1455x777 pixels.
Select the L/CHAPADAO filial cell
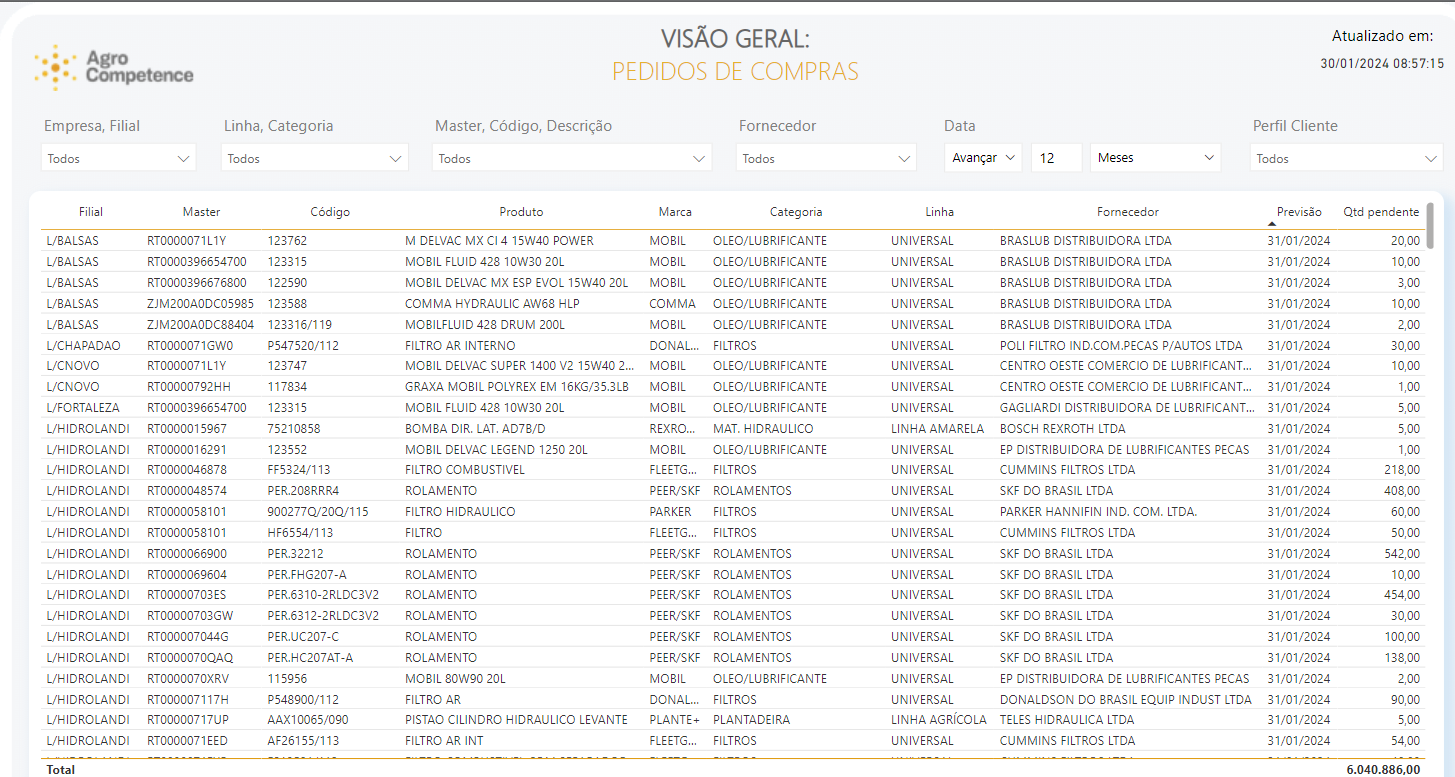coord(83,346)
